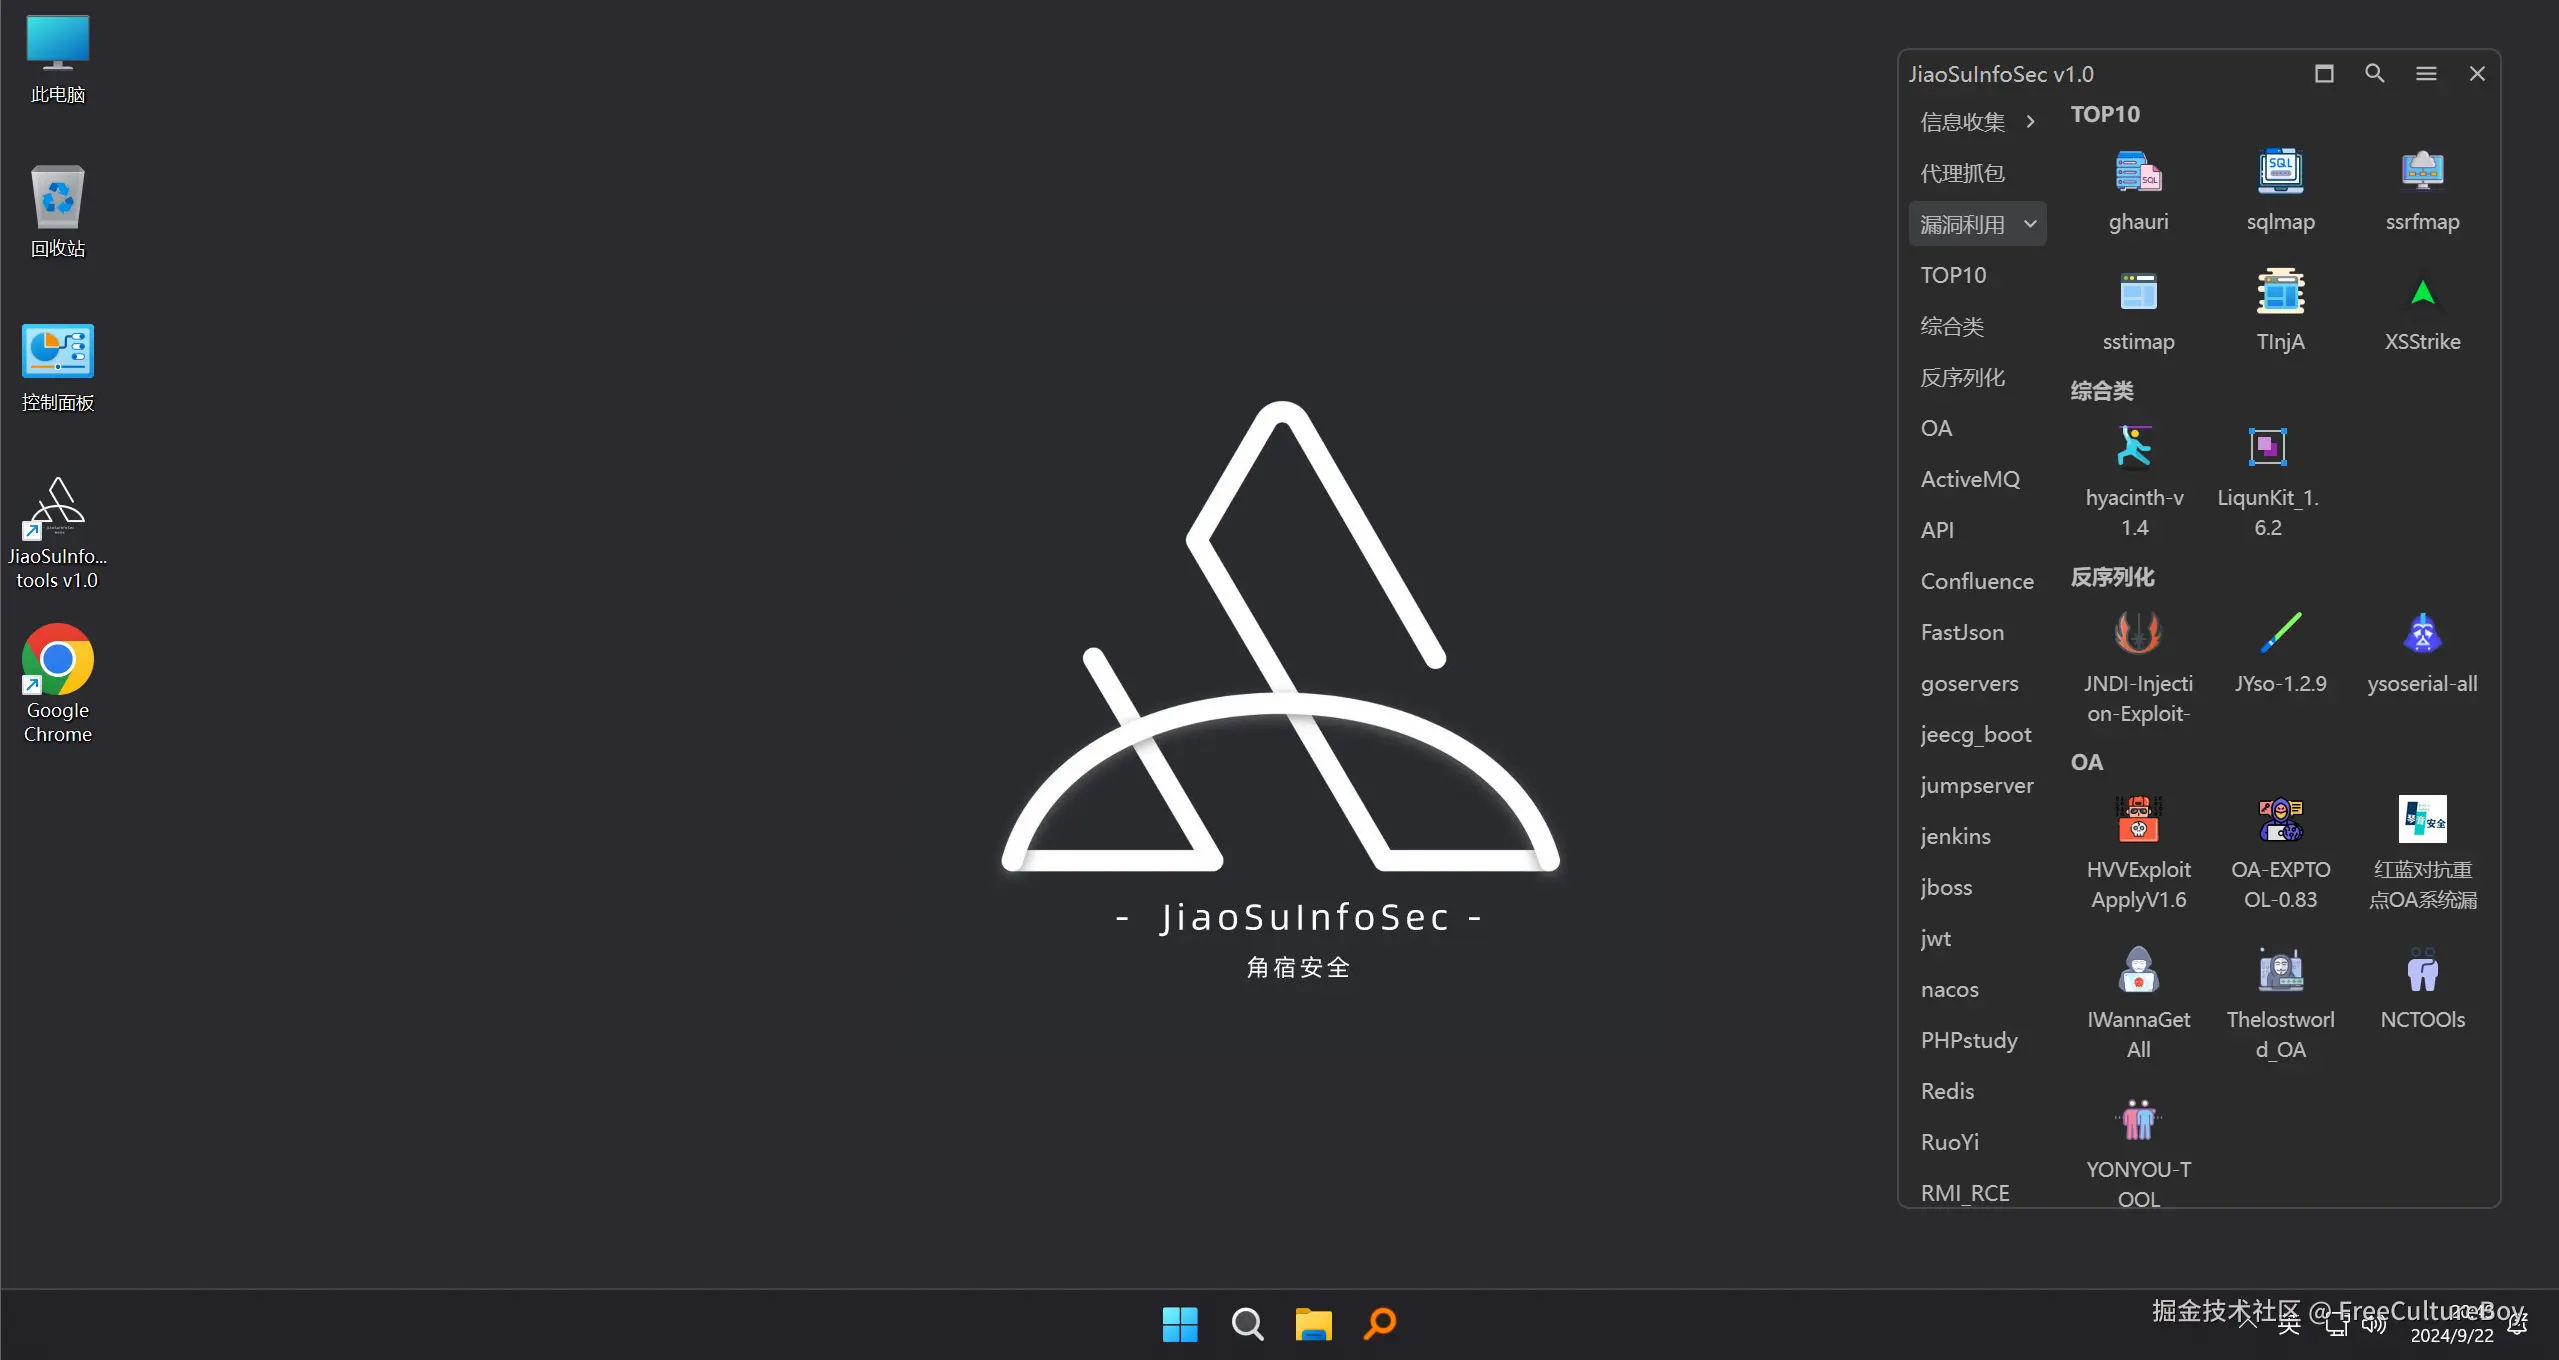The width and height of the screenshot is (2559, 1360).
Task: Select 代理抓包 in the sidebar
Action: [1962, 173]
